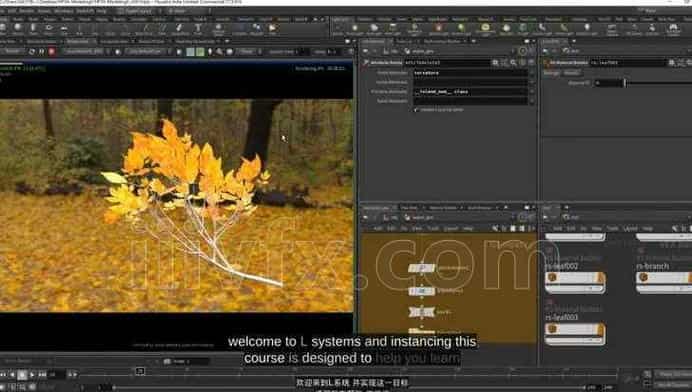This screenshot has height=392, width=692.
Task: Open the Add menu in the brown geometry network
Action: pyautogui.click(x=378, y=228)
